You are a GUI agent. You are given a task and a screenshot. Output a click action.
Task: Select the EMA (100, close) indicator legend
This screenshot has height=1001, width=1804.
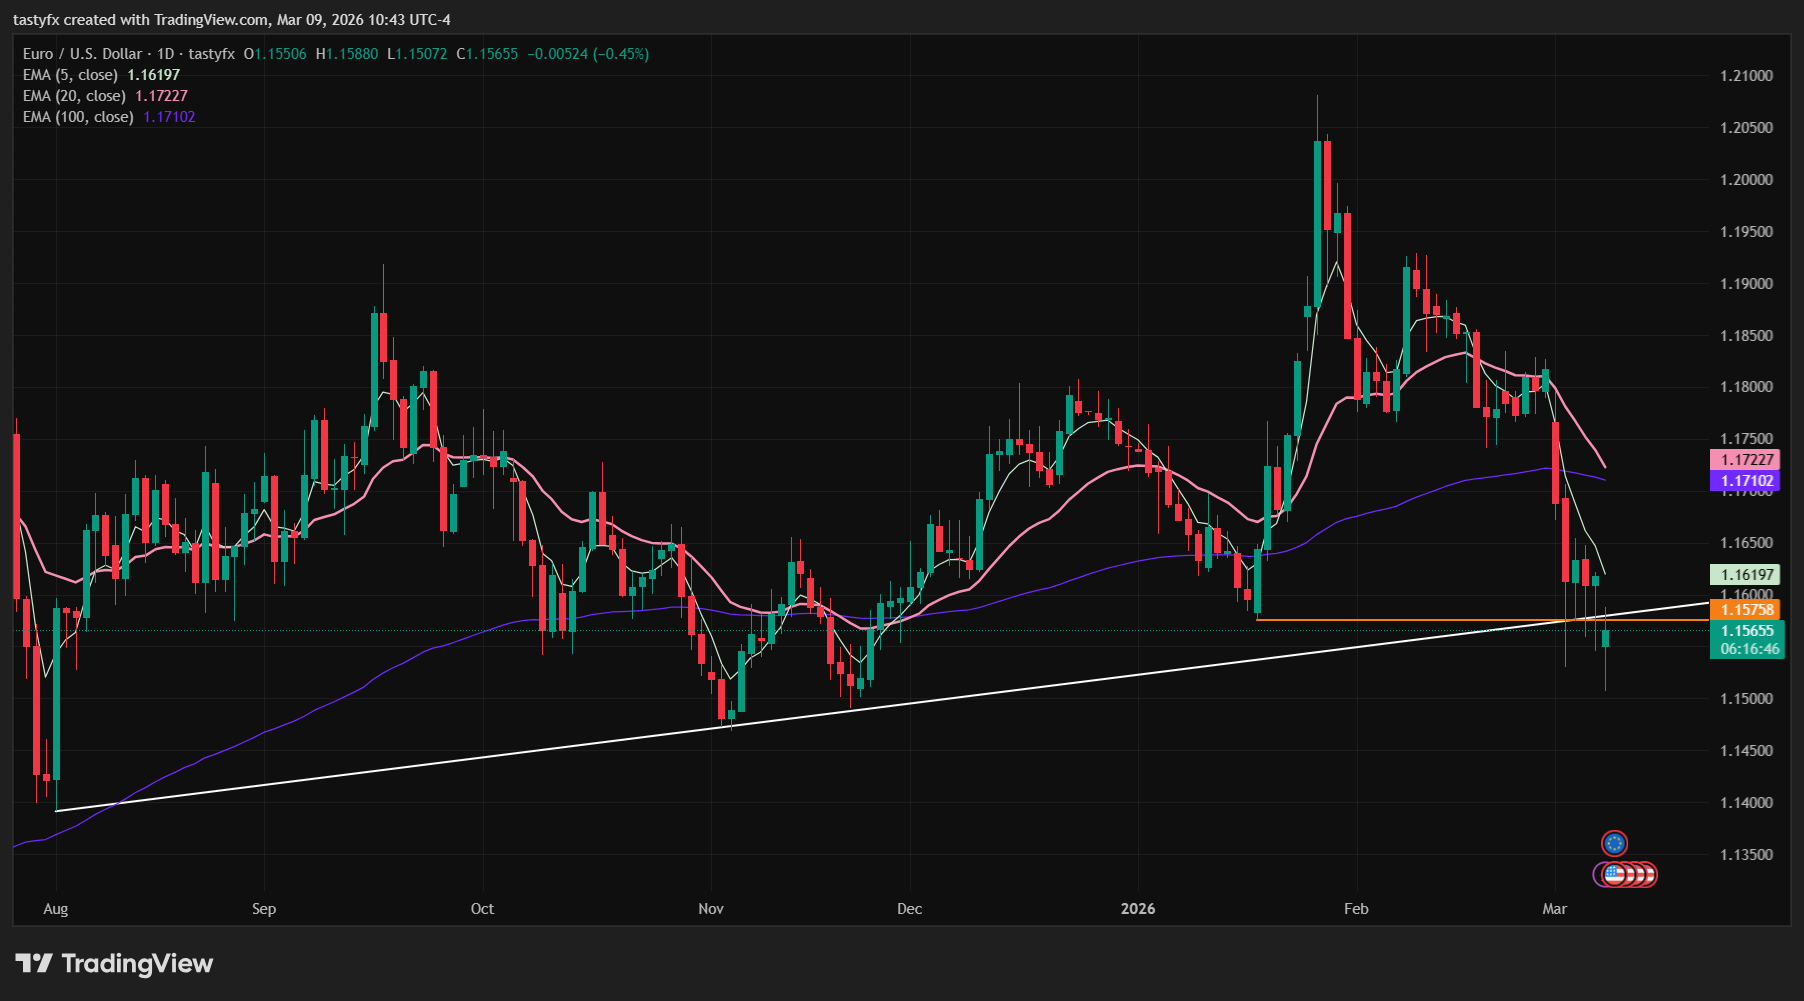76,117
